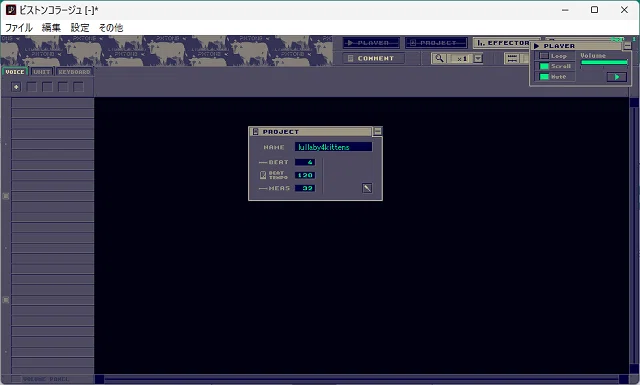The image size is (640, 385).
Task: Open the 設定 menu
Action: click(80, 28)
